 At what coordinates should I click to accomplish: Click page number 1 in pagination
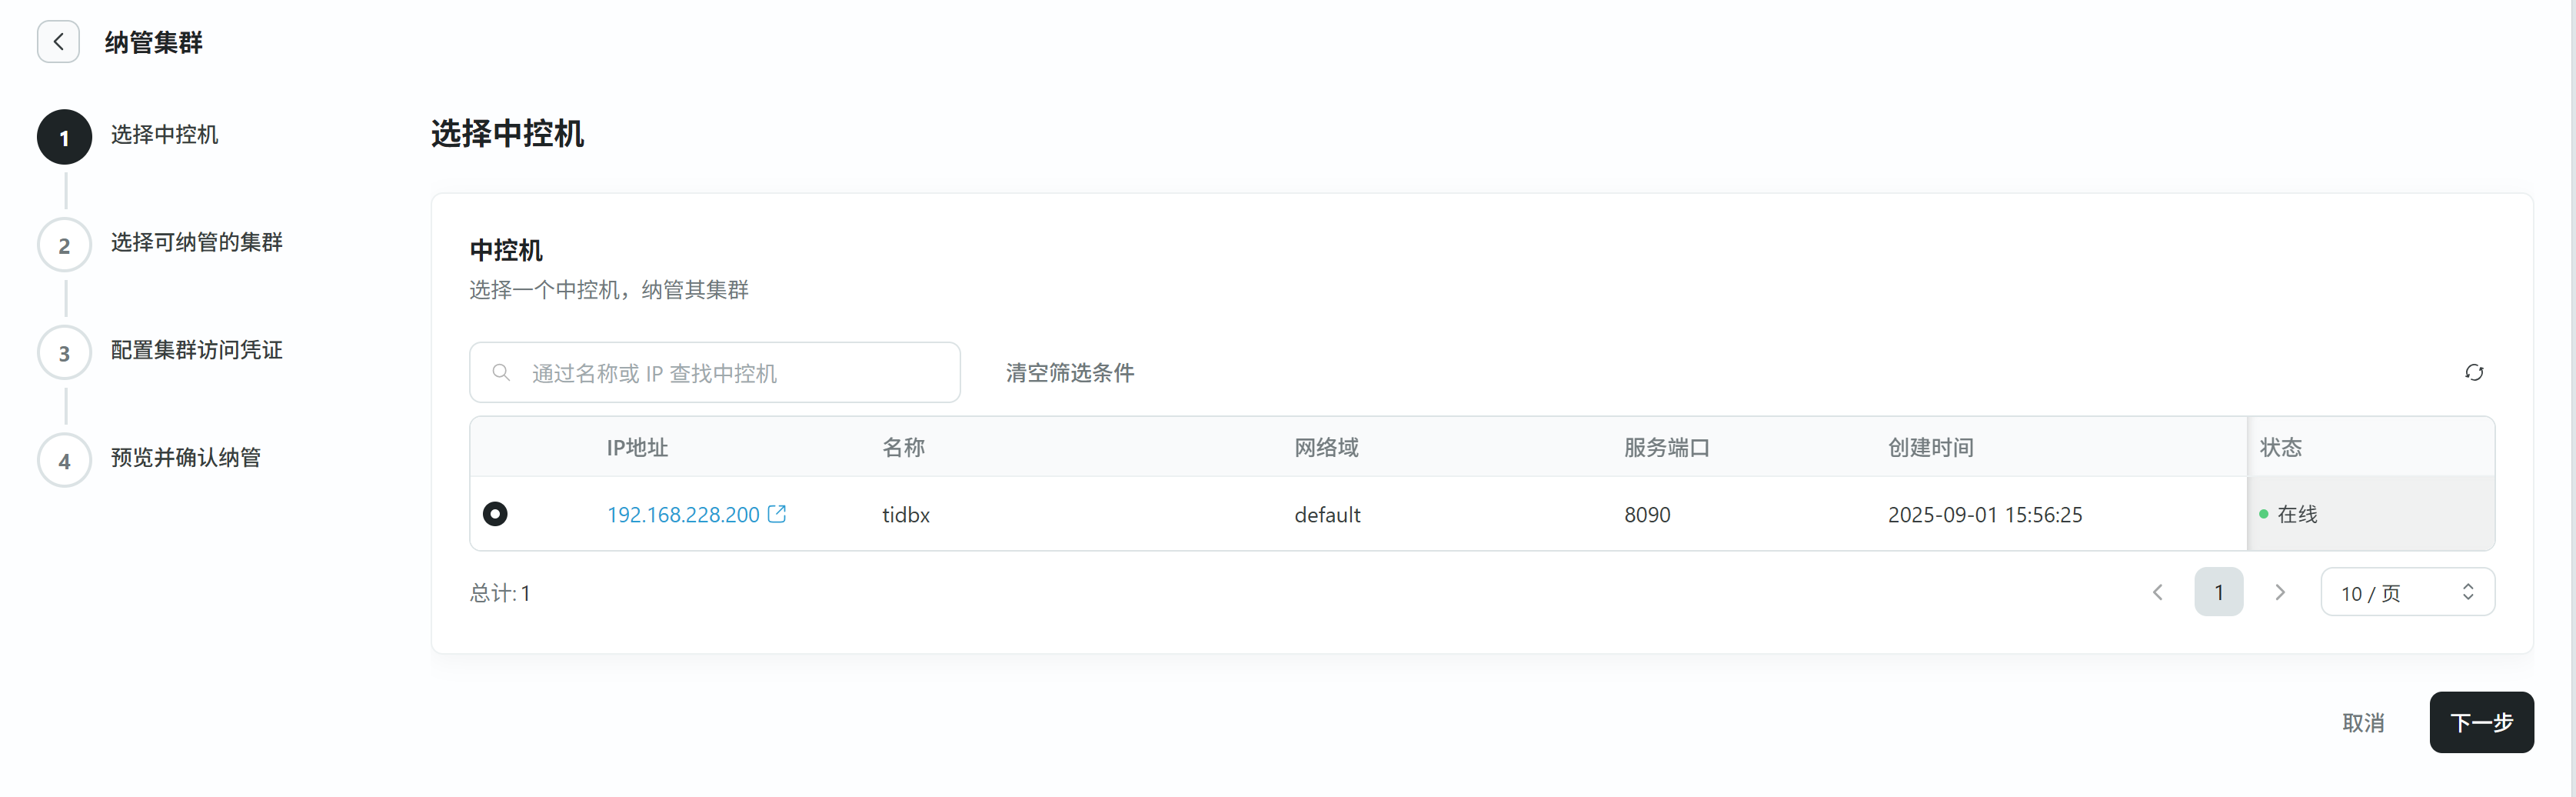click(x=2218, y=593)
